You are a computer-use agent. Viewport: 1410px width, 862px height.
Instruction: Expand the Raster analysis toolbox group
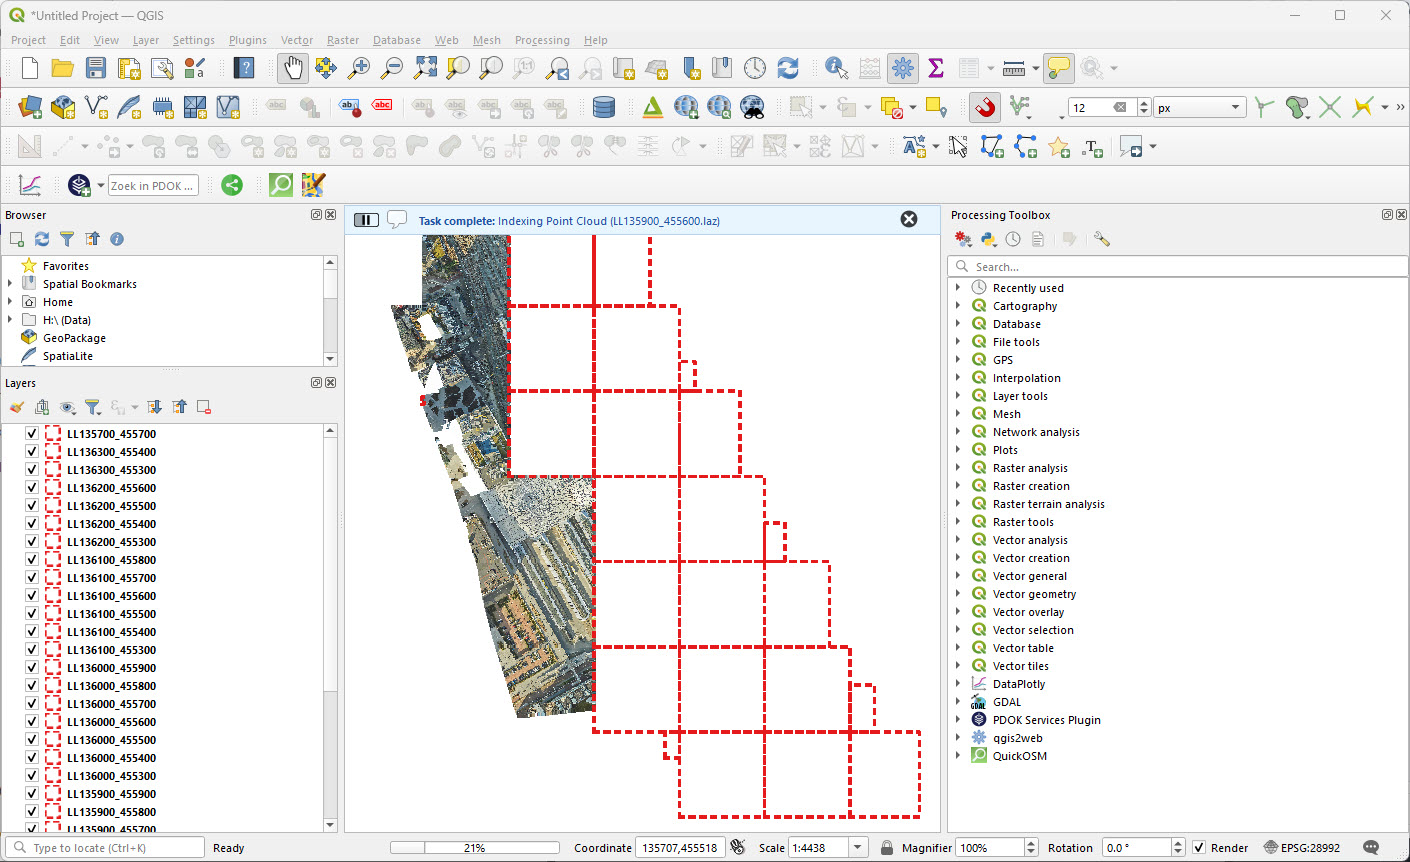(958, 468)
